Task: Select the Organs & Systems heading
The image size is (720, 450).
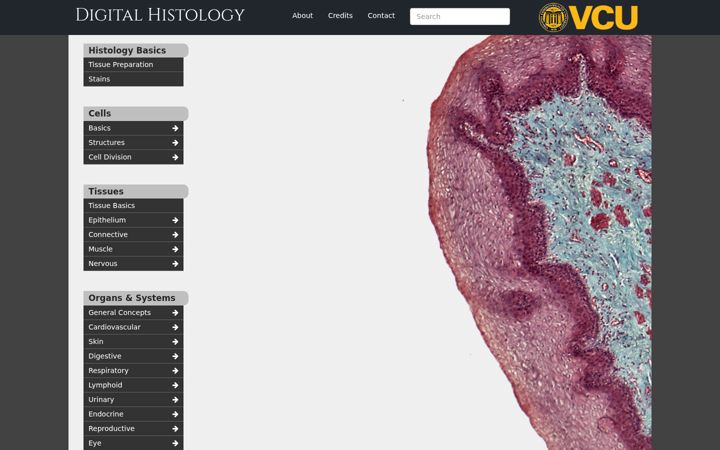Action: point(136,298)
